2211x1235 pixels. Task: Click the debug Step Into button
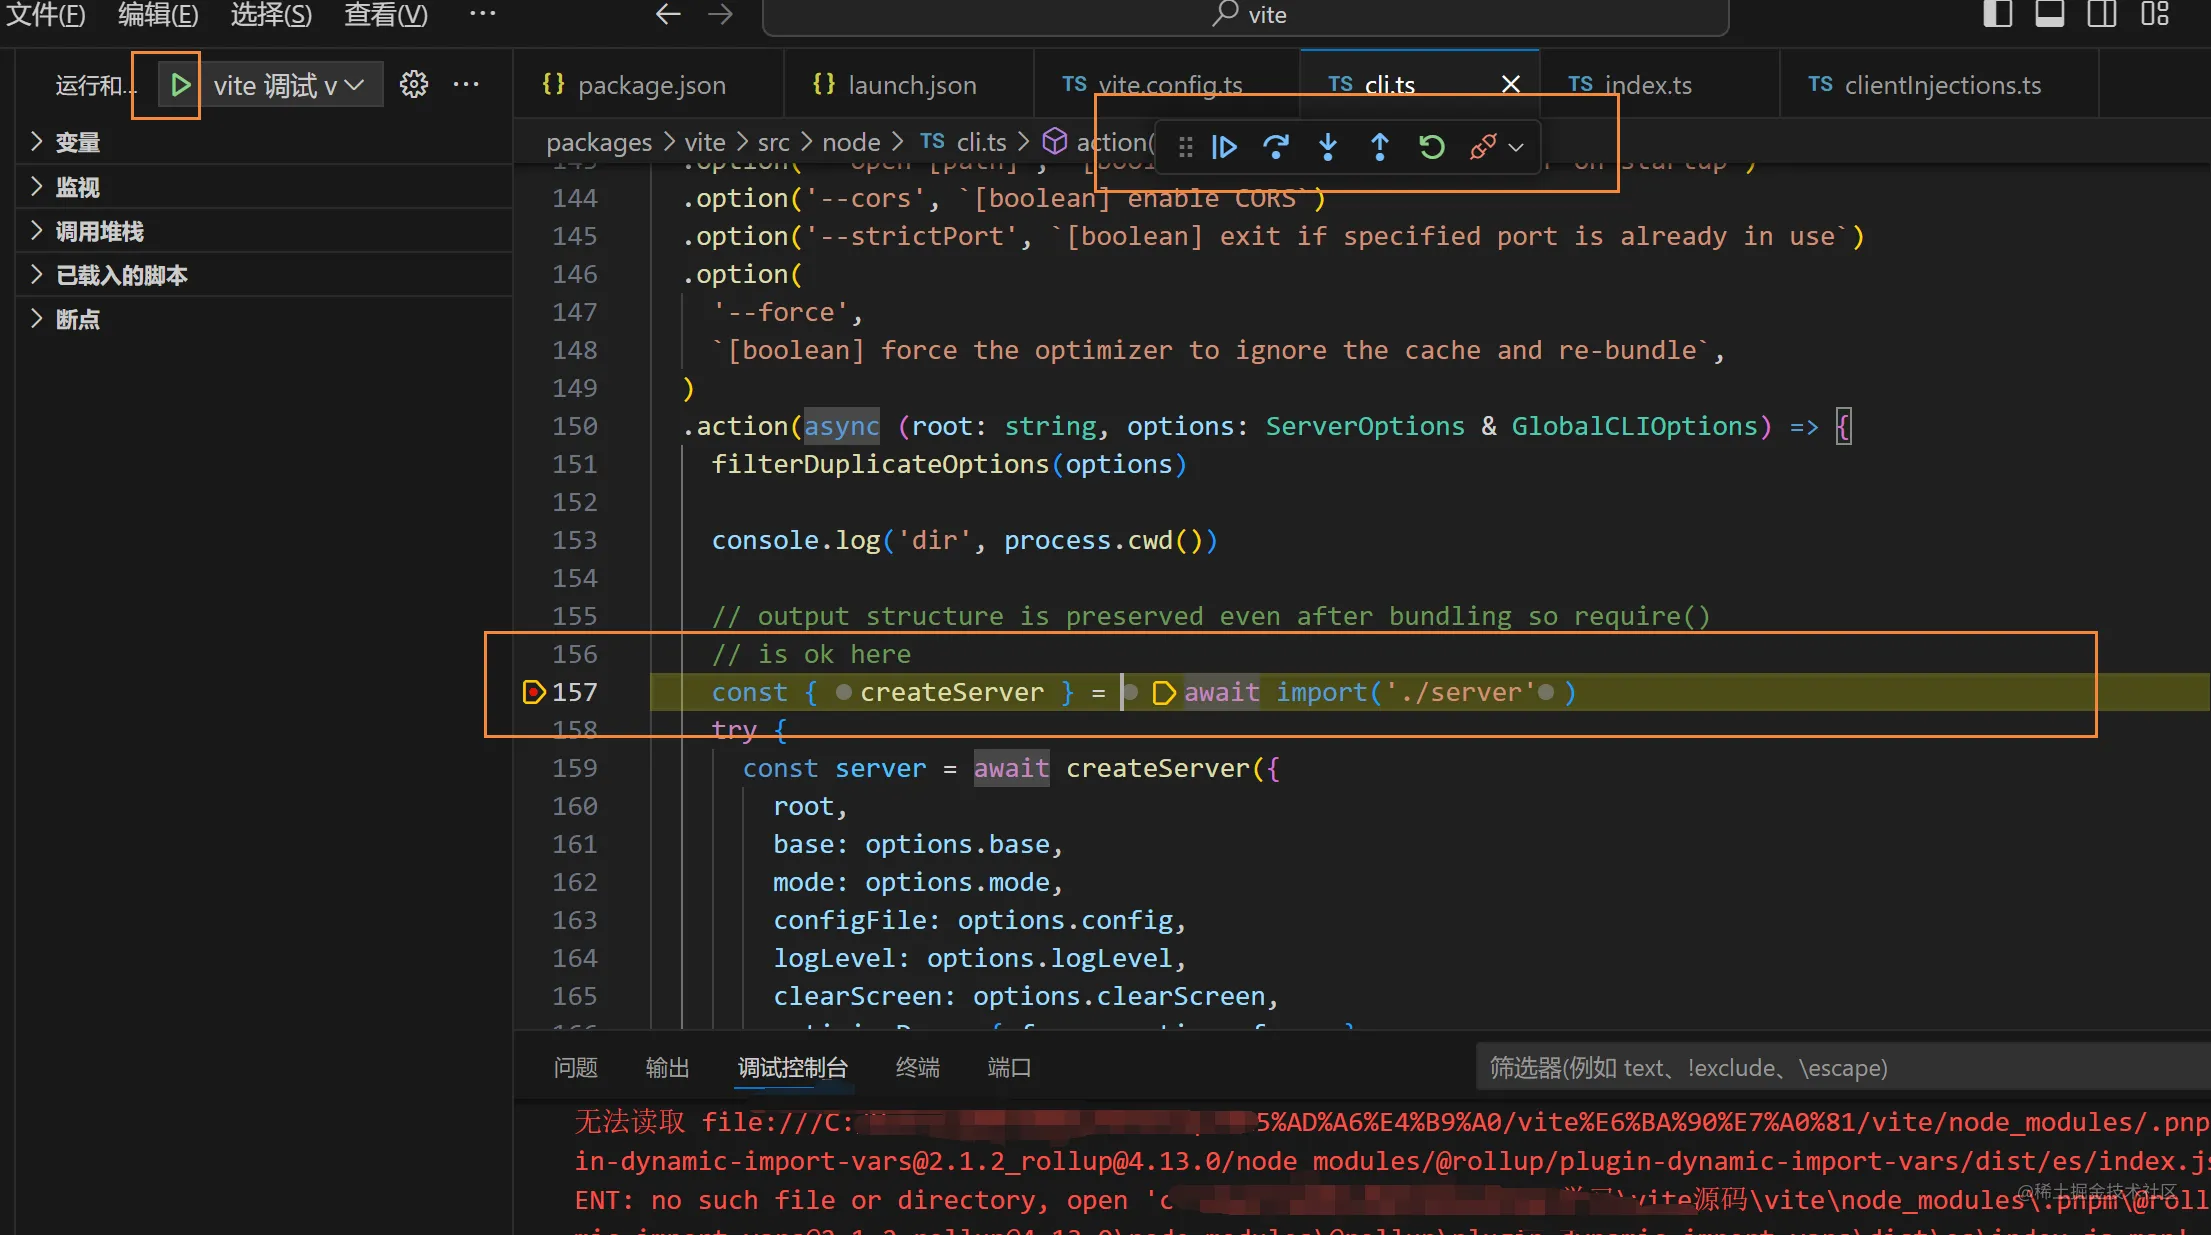1328,147
